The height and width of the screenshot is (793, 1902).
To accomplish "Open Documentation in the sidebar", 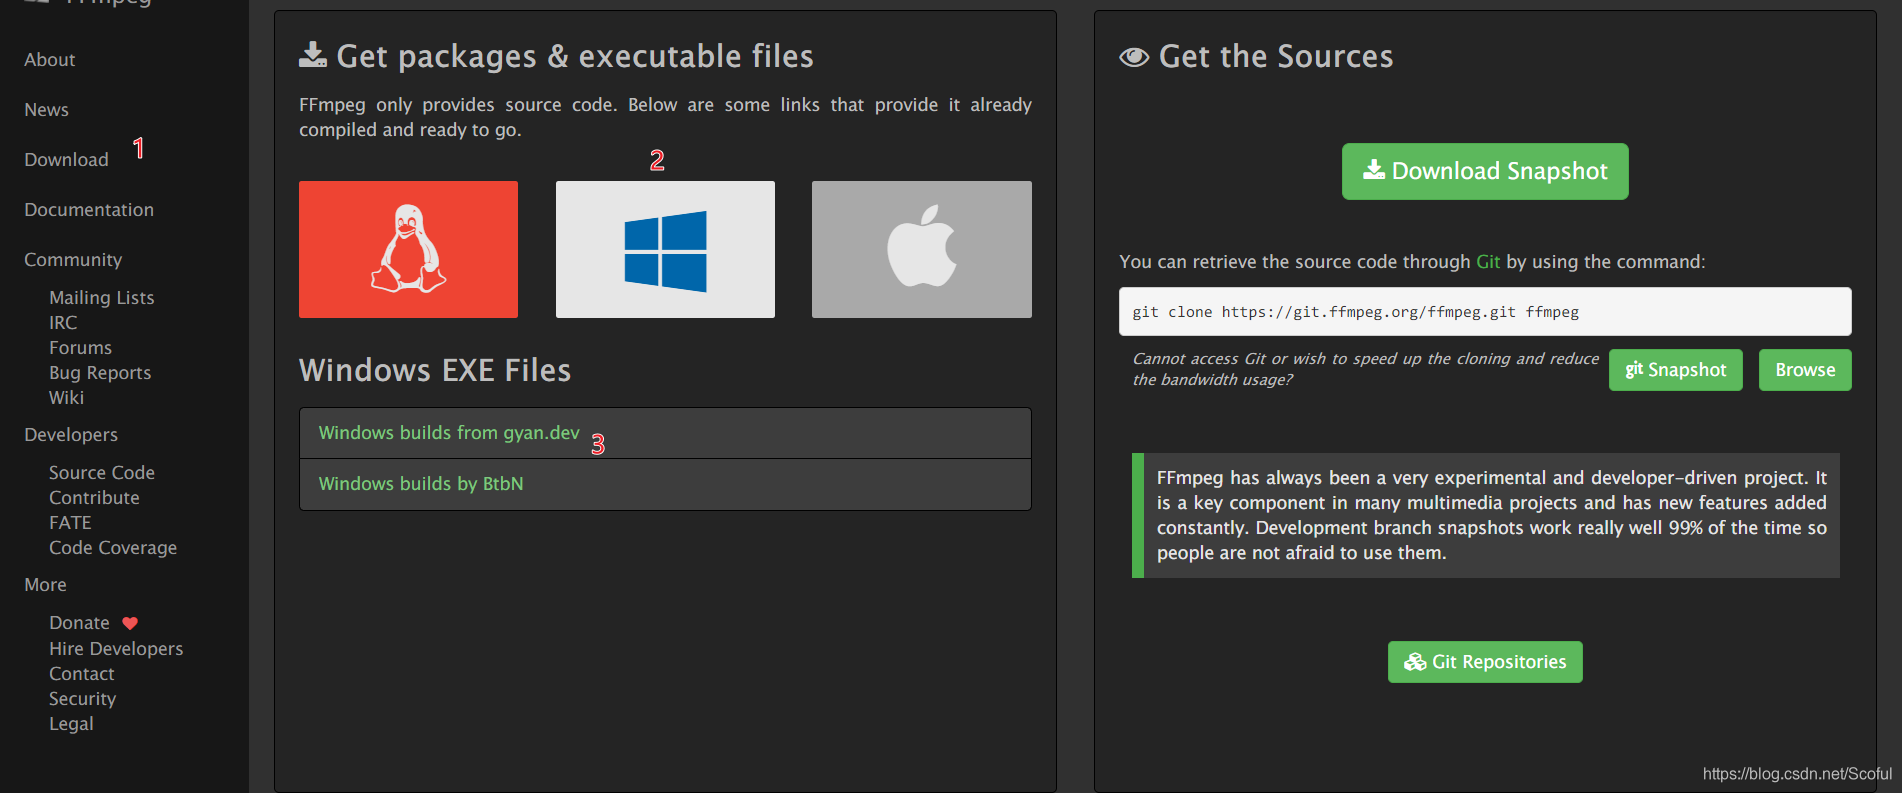I will 89,210.
